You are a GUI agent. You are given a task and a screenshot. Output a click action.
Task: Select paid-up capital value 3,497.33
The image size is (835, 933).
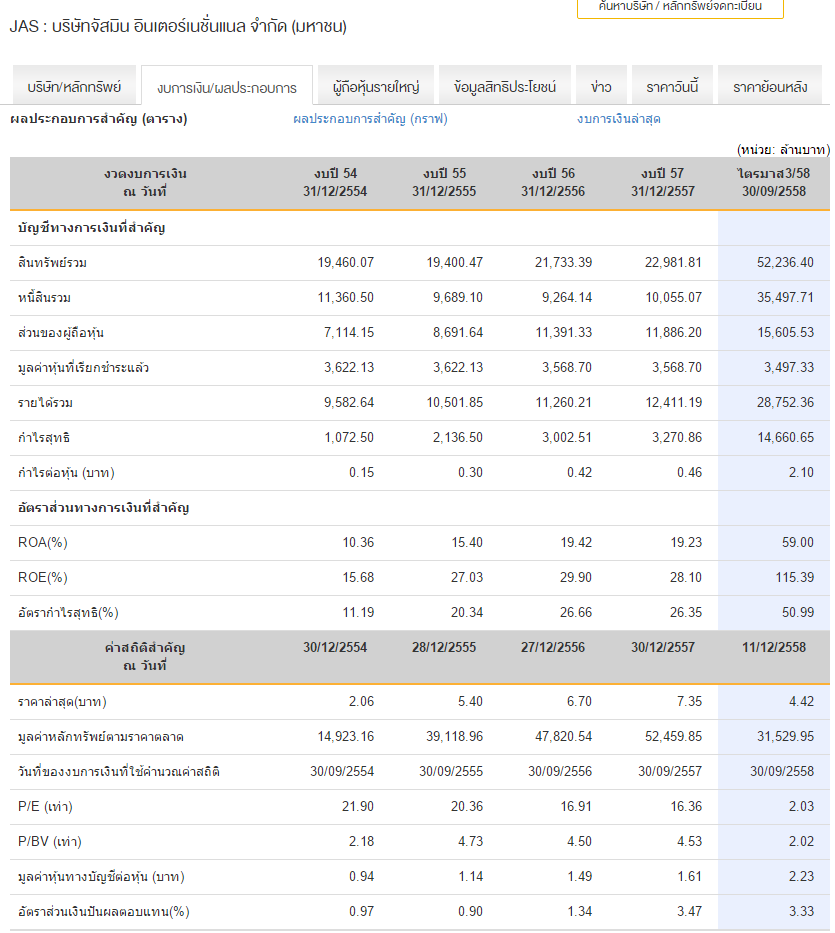pos(789,368)
